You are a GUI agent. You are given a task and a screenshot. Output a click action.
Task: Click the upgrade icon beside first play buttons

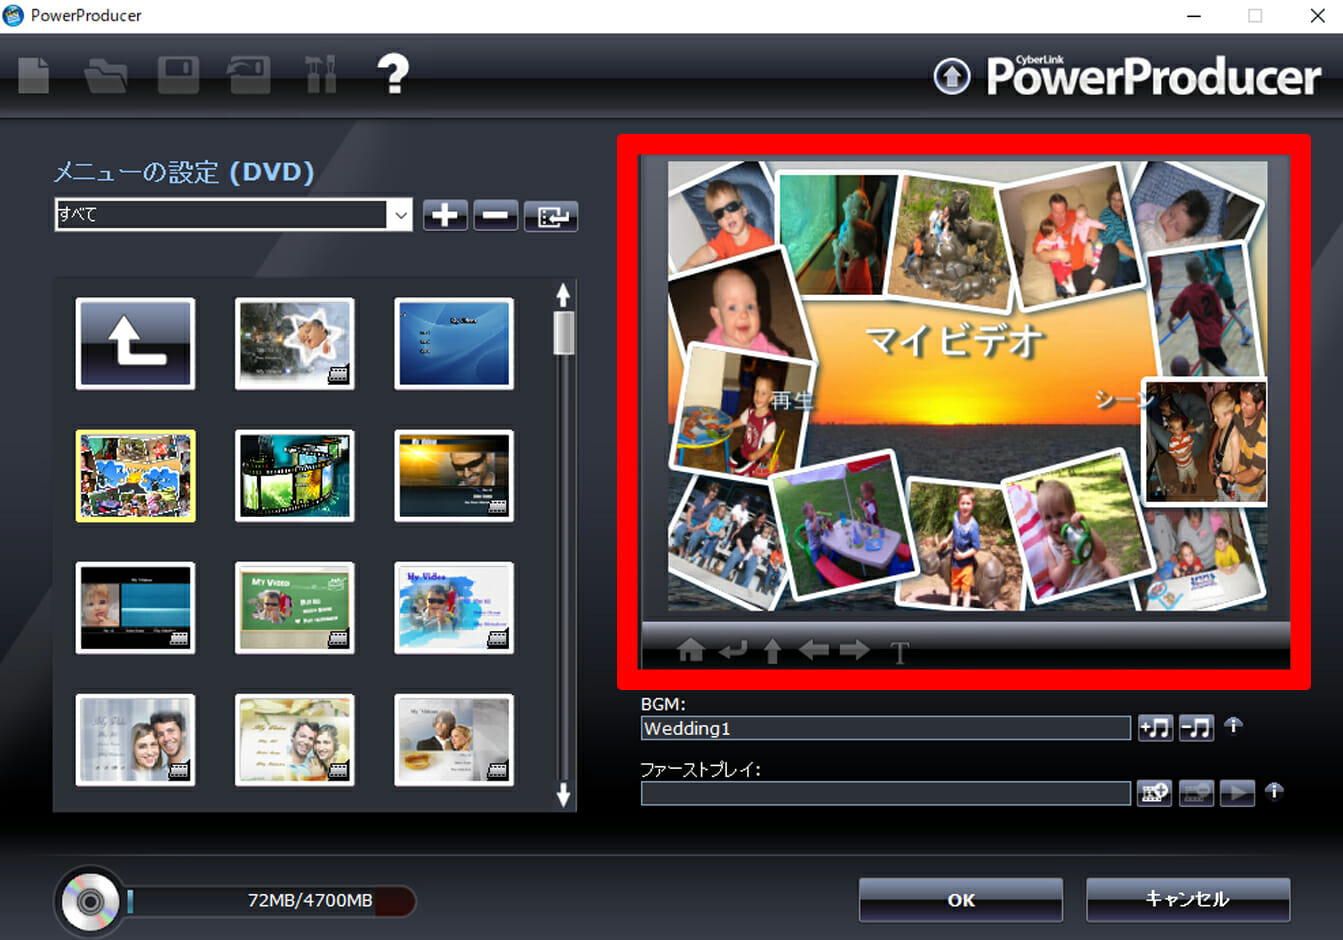click(1274, 791)
